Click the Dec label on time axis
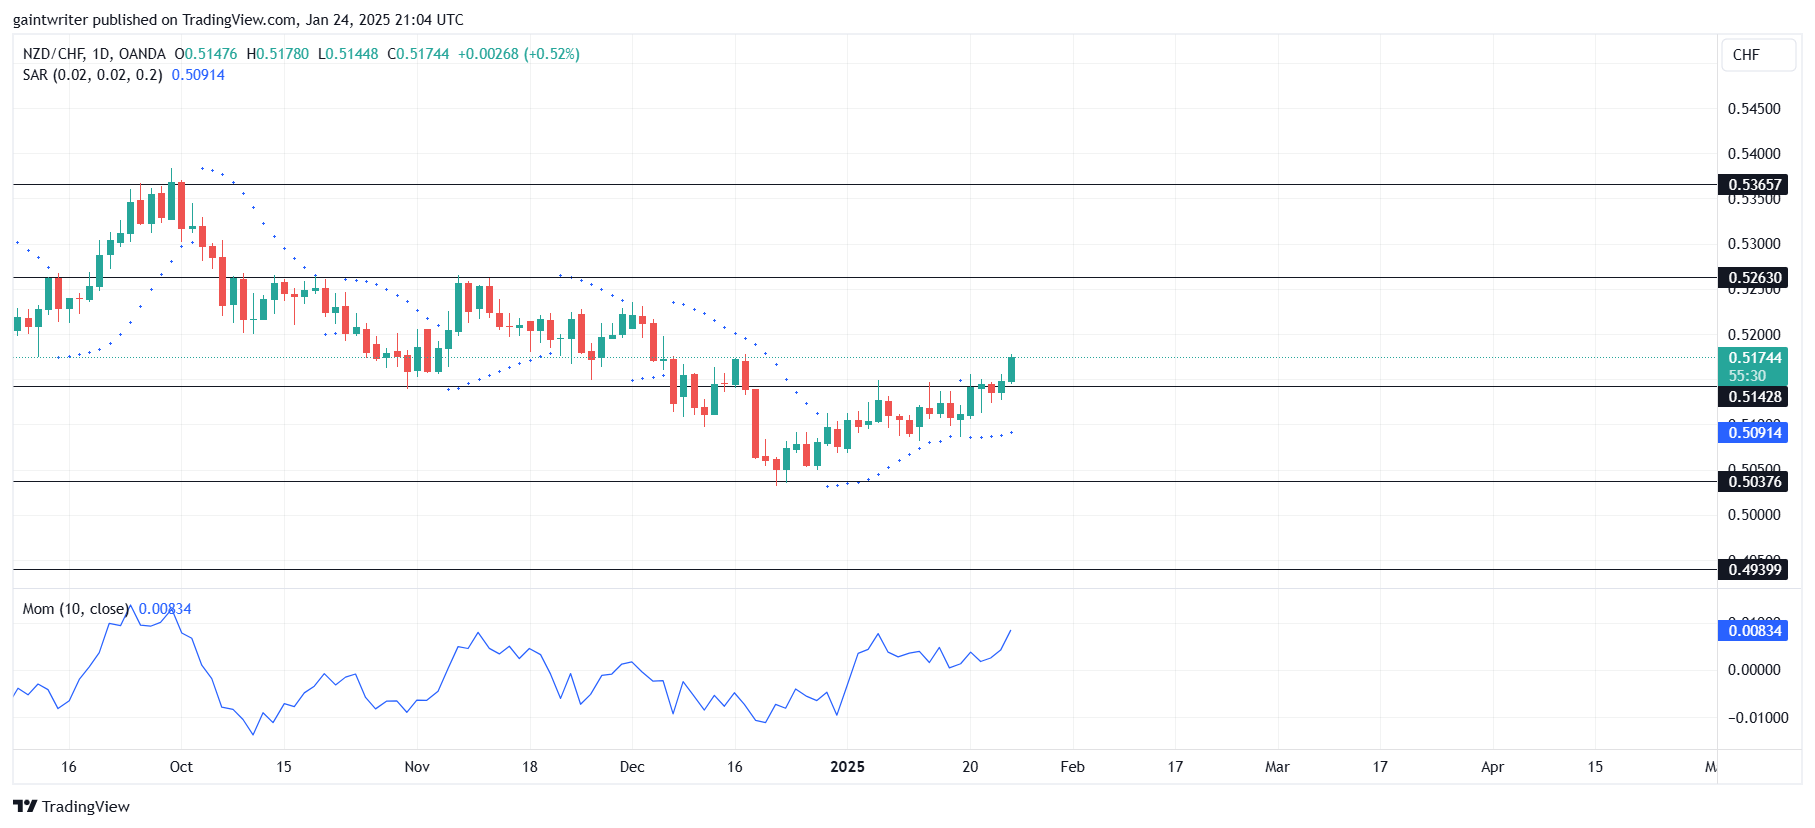The height and width of the screenshot is (828, 1815). [x=632, y=767]
